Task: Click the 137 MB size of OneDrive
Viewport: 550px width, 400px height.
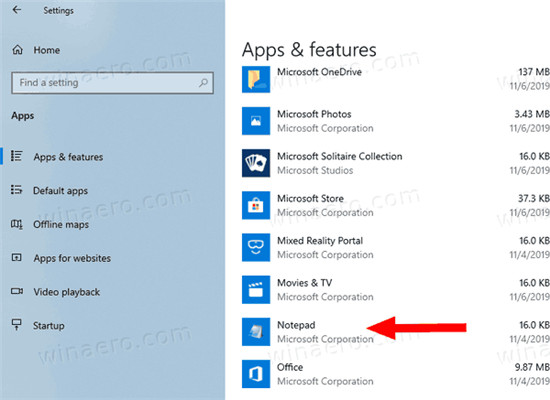Action: point(534,72)
